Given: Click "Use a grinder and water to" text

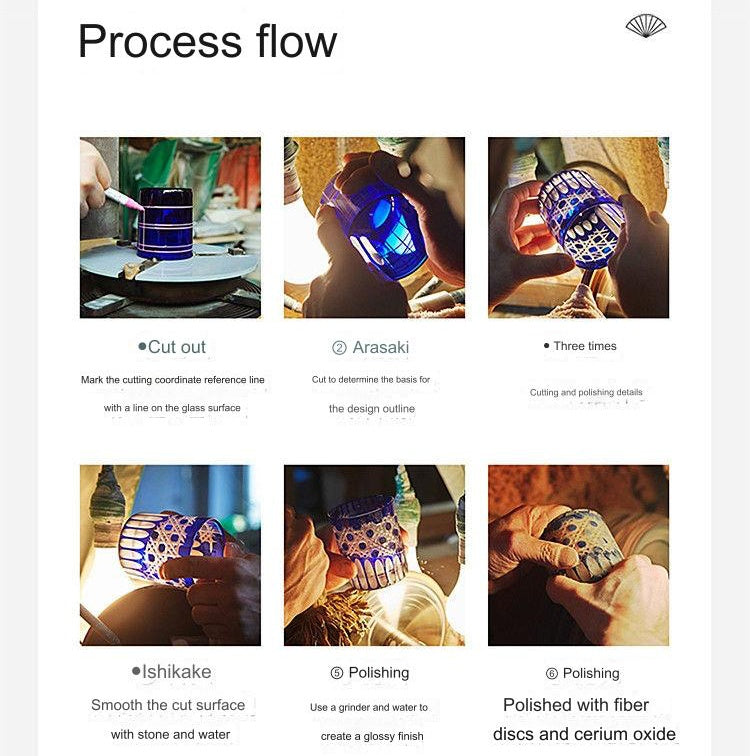Looking at the screenshot, I should 369,708.
